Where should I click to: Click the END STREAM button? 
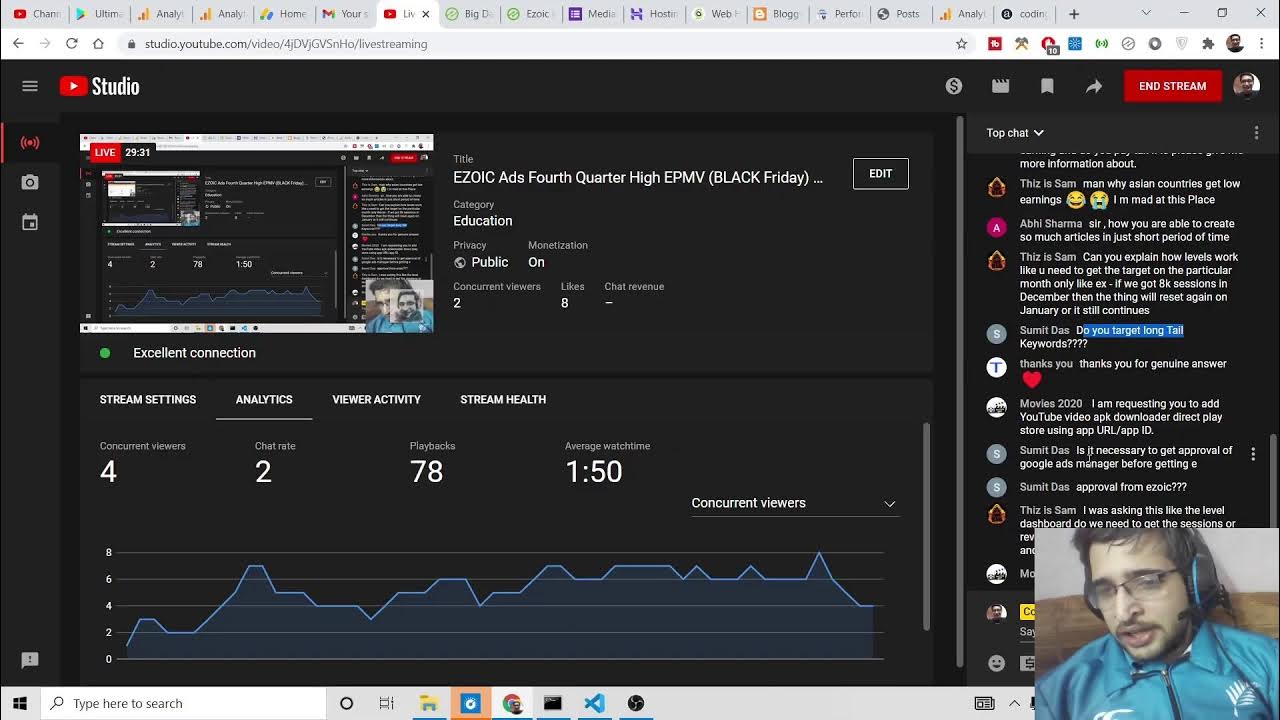point(1172,86)
